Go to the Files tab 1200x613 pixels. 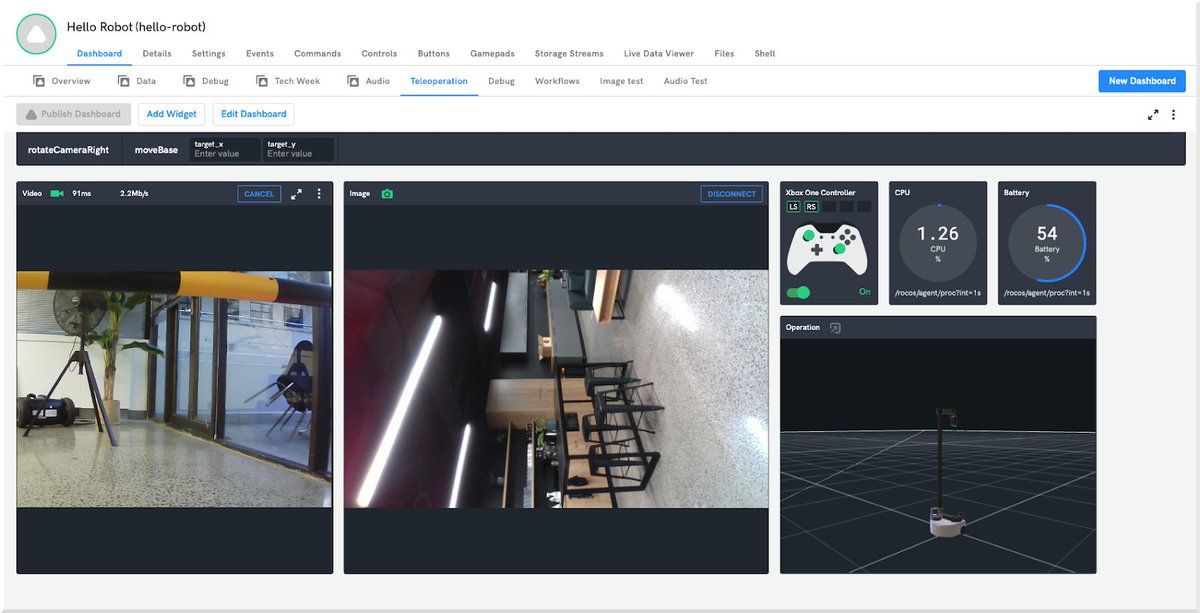pos(724,54)
